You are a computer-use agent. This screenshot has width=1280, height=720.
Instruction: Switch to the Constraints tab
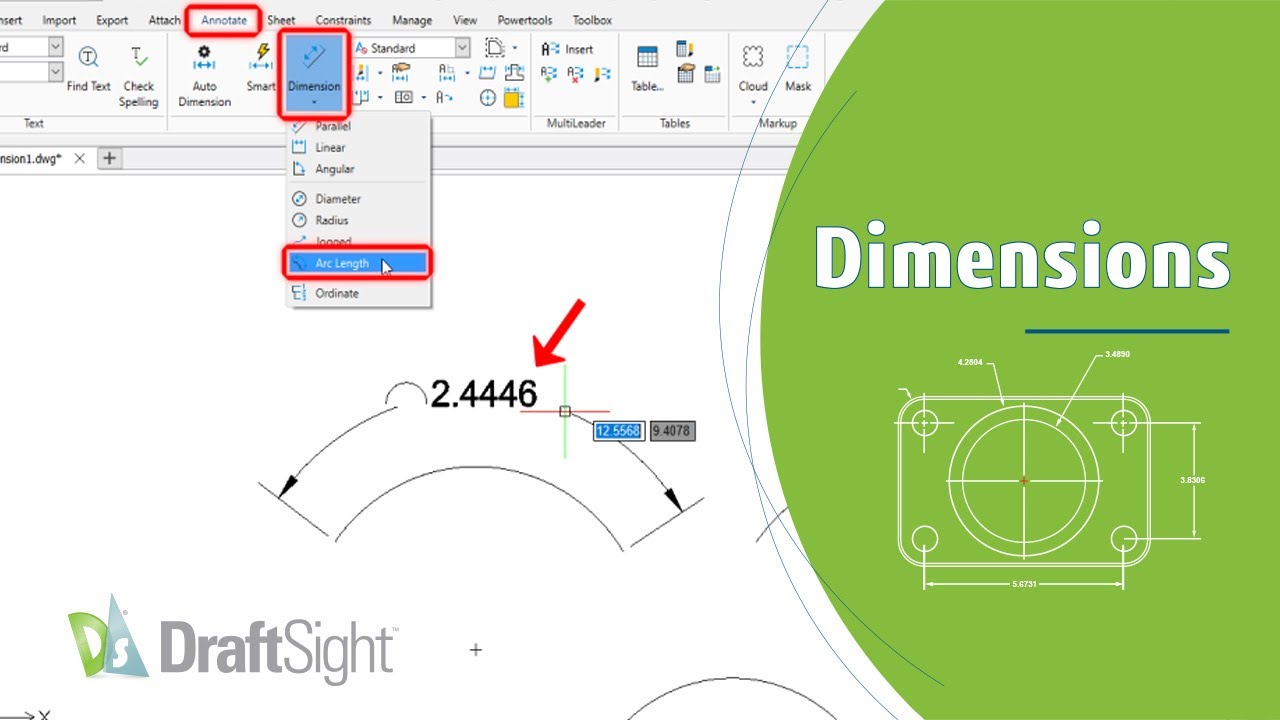[343, 20]
